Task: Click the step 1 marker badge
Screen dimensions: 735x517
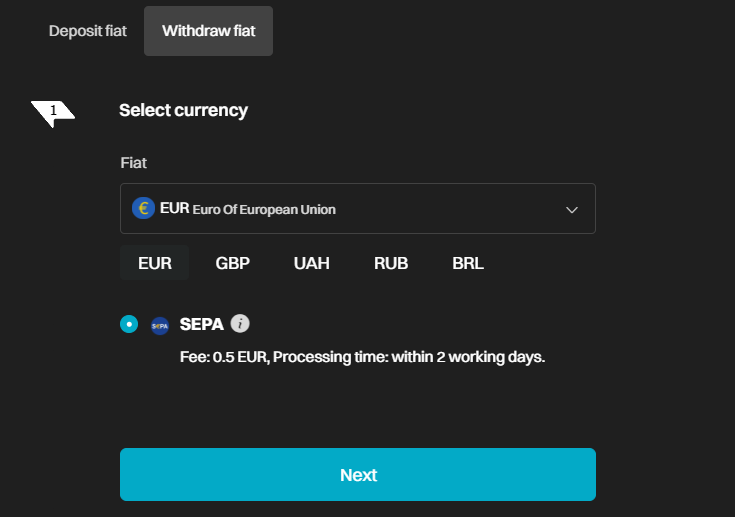Action: pyautogui.click(x=53, y=113)
